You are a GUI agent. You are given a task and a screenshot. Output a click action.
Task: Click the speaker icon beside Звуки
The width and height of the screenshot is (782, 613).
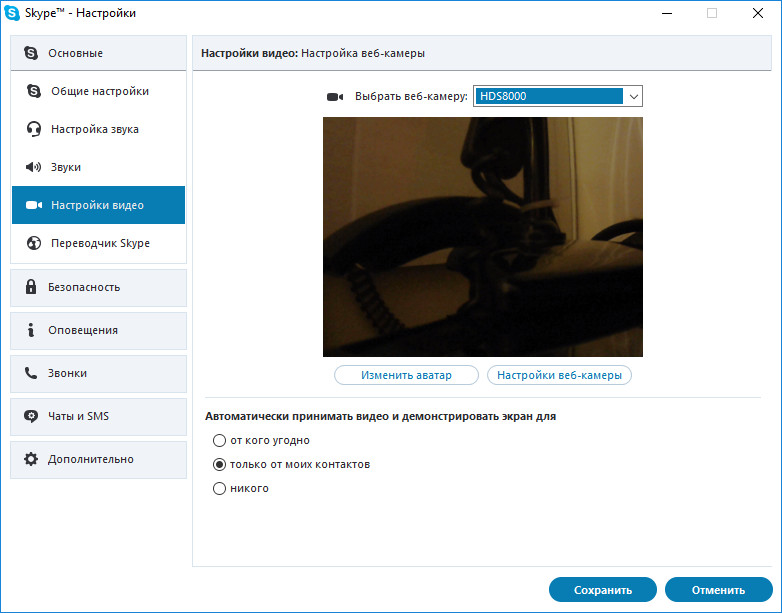(33, 167)
